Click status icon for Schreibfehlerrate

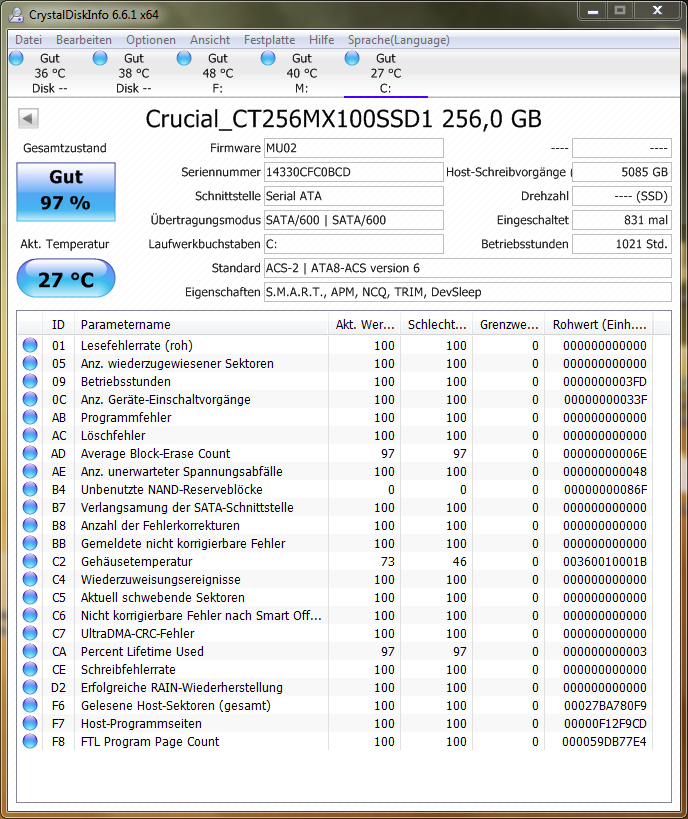(x=30, y=669)
